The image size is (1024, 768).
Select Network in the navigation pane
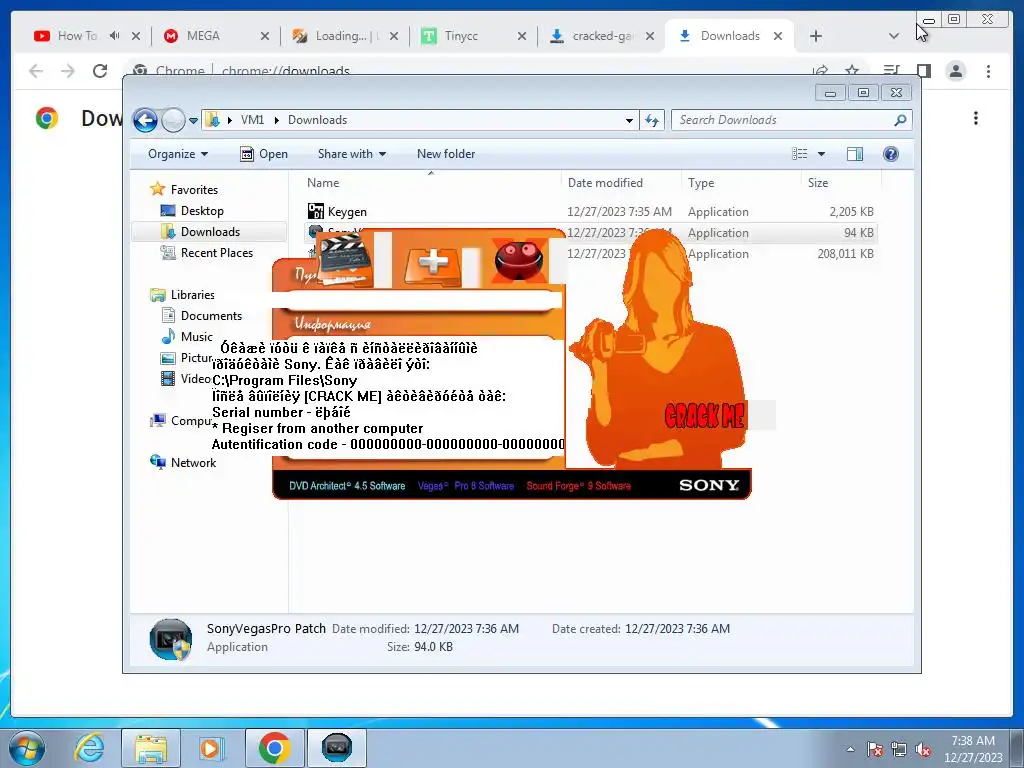coord(193,463)
